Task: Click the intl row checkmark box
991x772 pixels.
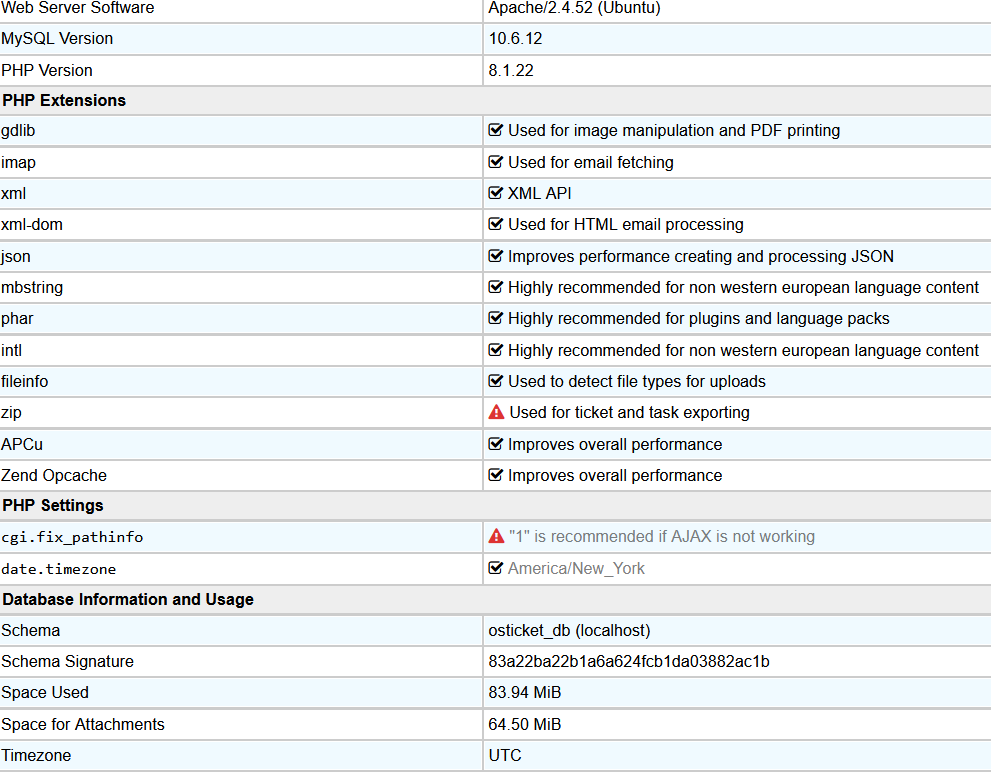Action: (x=495, y=350)
